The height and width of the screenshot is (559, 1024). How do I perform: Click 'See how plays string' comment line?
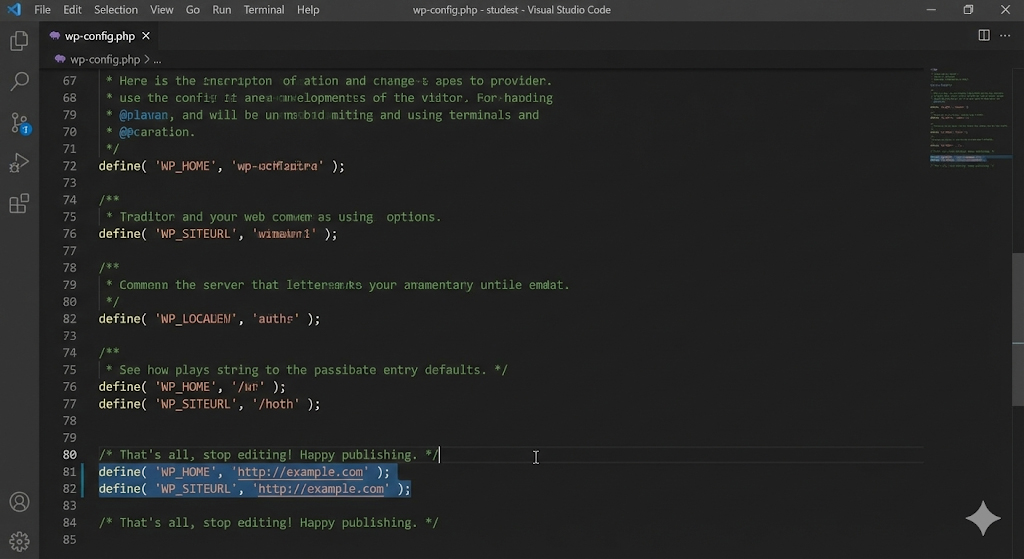pos(306,370)
